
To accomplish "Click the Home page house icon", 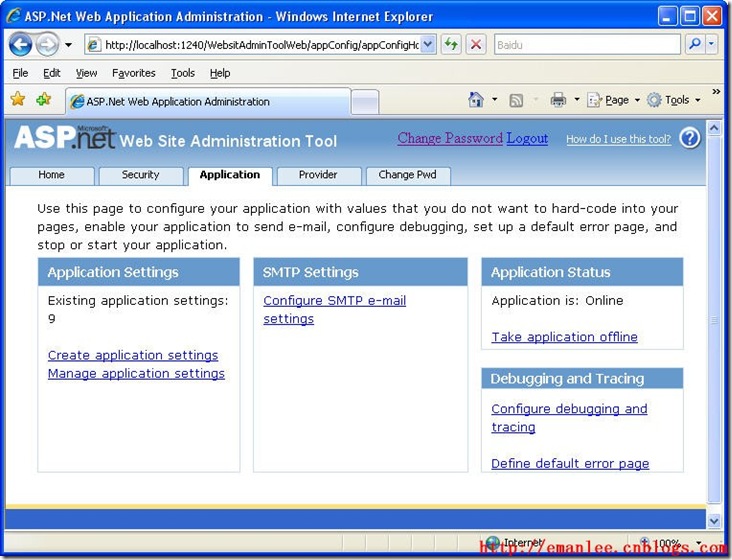I will coord(476,99).
